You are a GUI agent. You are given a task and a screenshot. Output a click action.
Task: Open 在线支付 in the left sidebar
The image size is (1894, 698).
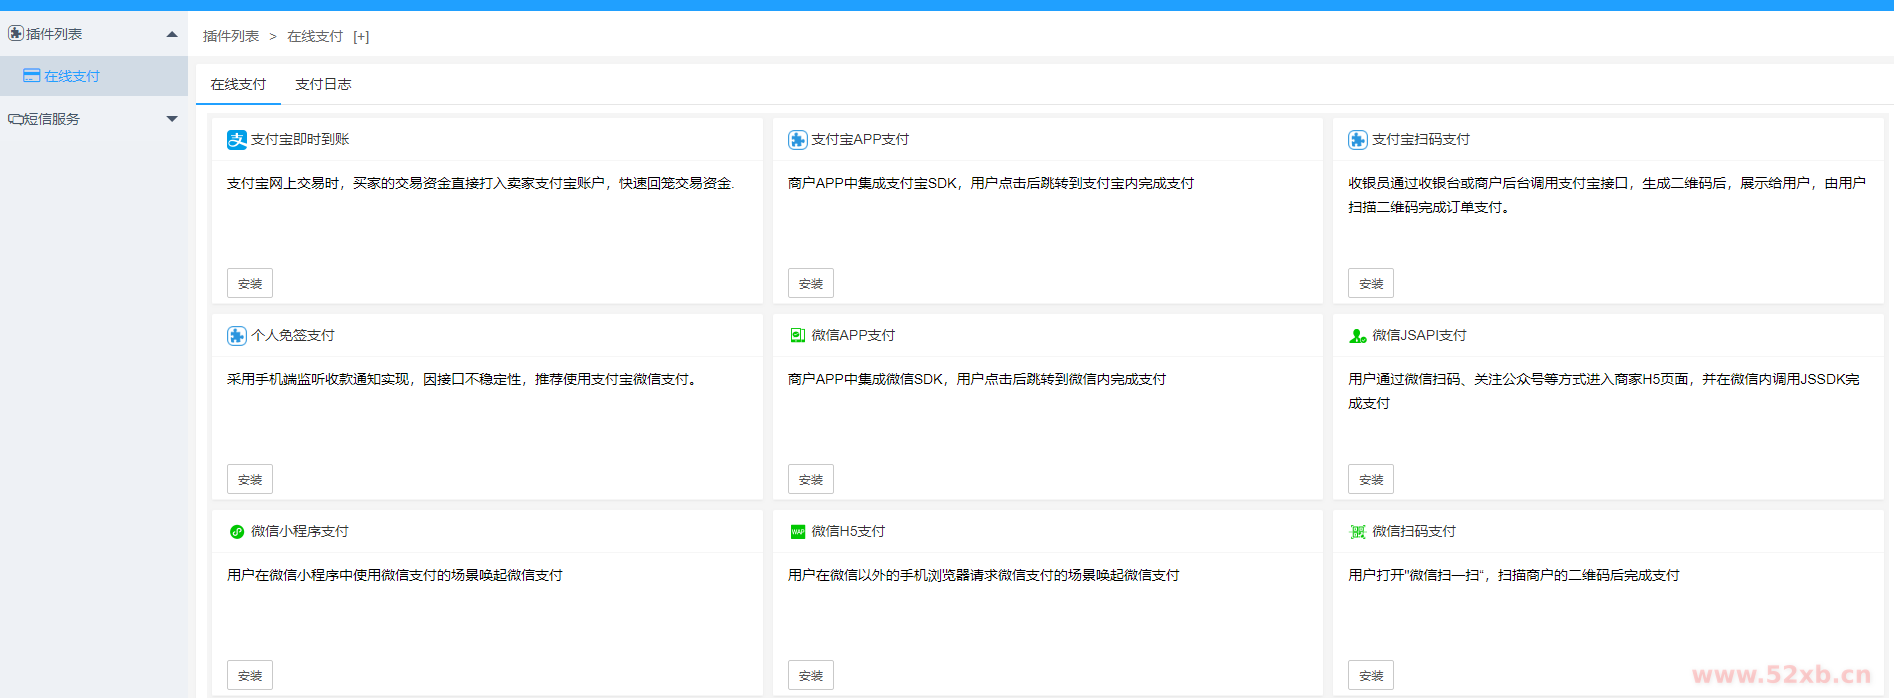click(x=71, y=76)
